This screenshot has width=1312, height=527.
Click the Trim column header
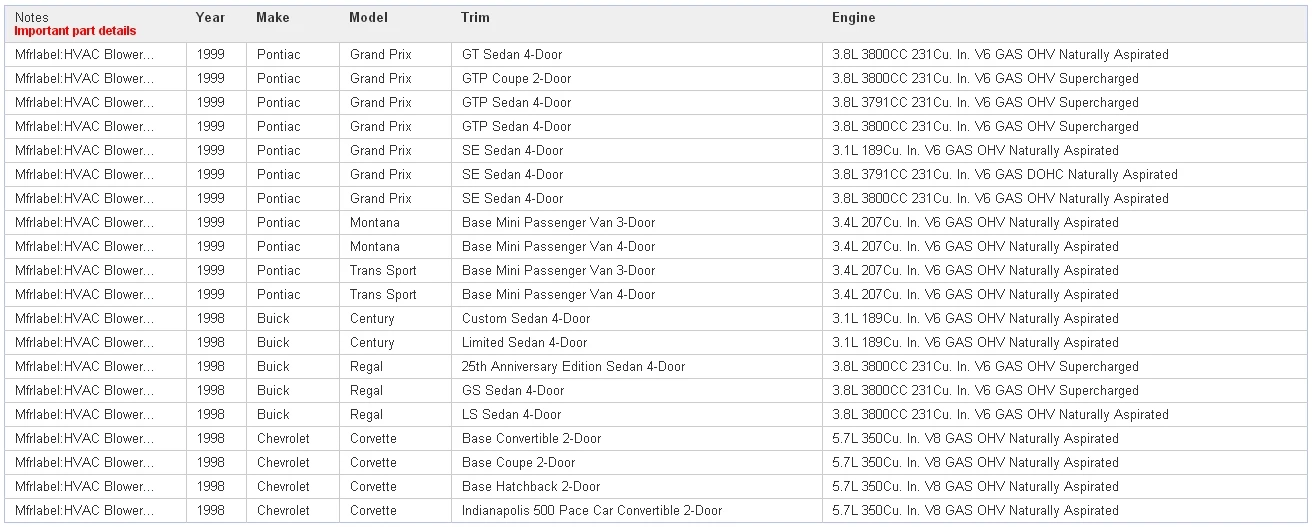coord(475,18)
